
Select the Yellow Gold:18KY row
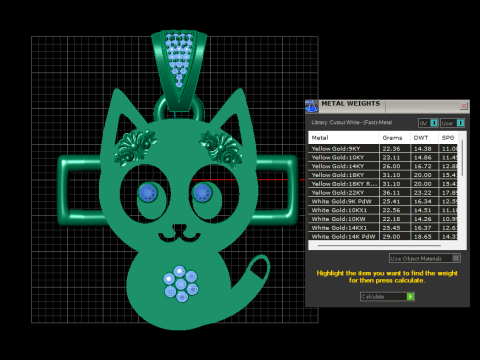tap(383, 175)
